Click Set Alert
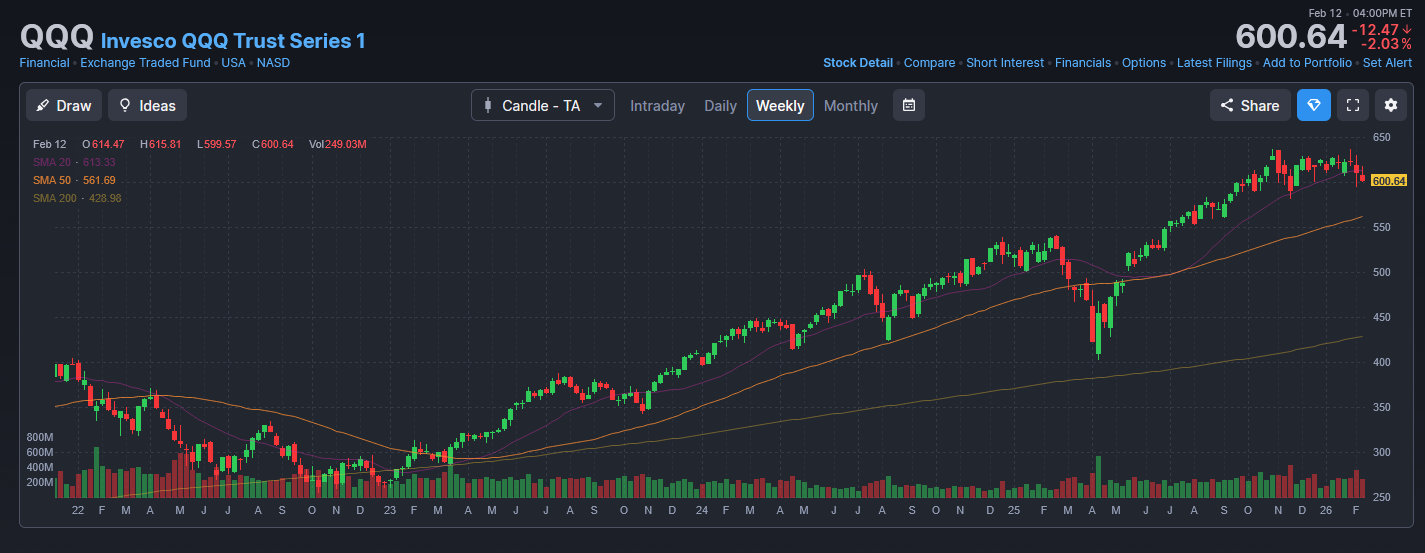 coord(1387,63)
